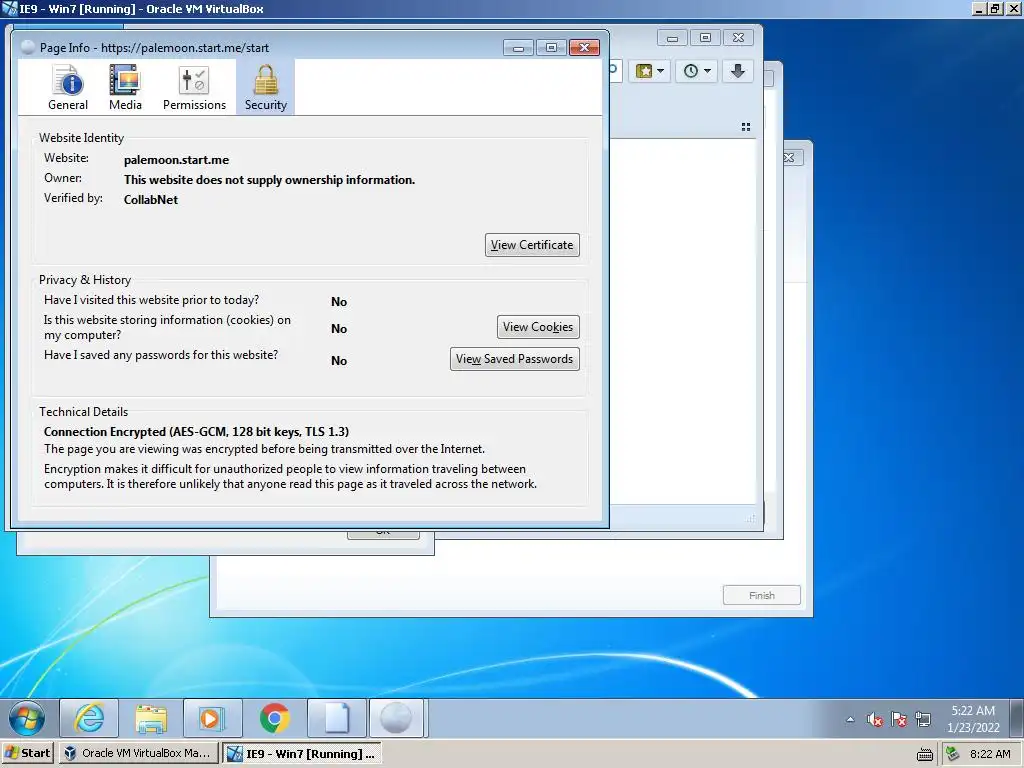
Task: Click the grid icon in the browser window
Action: pyautogui.click(x=746, y=127)
